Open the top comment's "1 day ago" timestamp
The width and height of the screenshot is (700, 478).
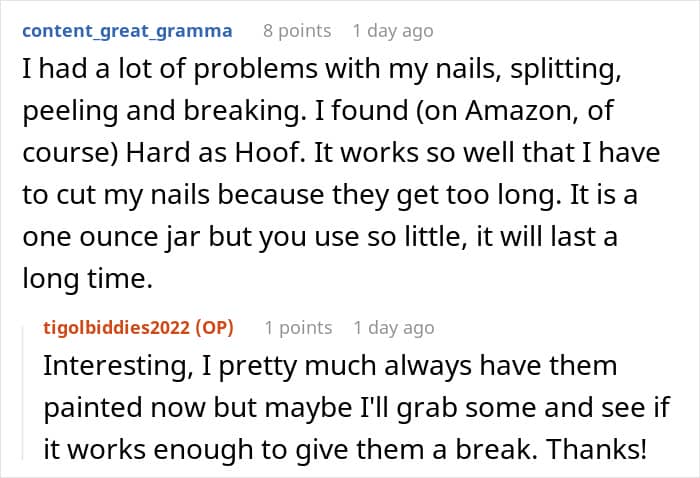[393, 31]
